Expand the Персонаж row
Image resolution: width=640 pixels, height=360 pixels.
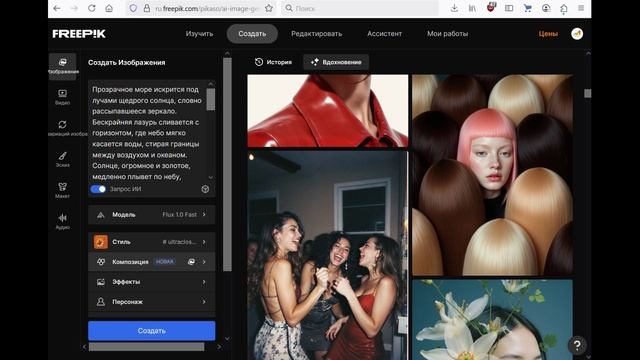151,302
